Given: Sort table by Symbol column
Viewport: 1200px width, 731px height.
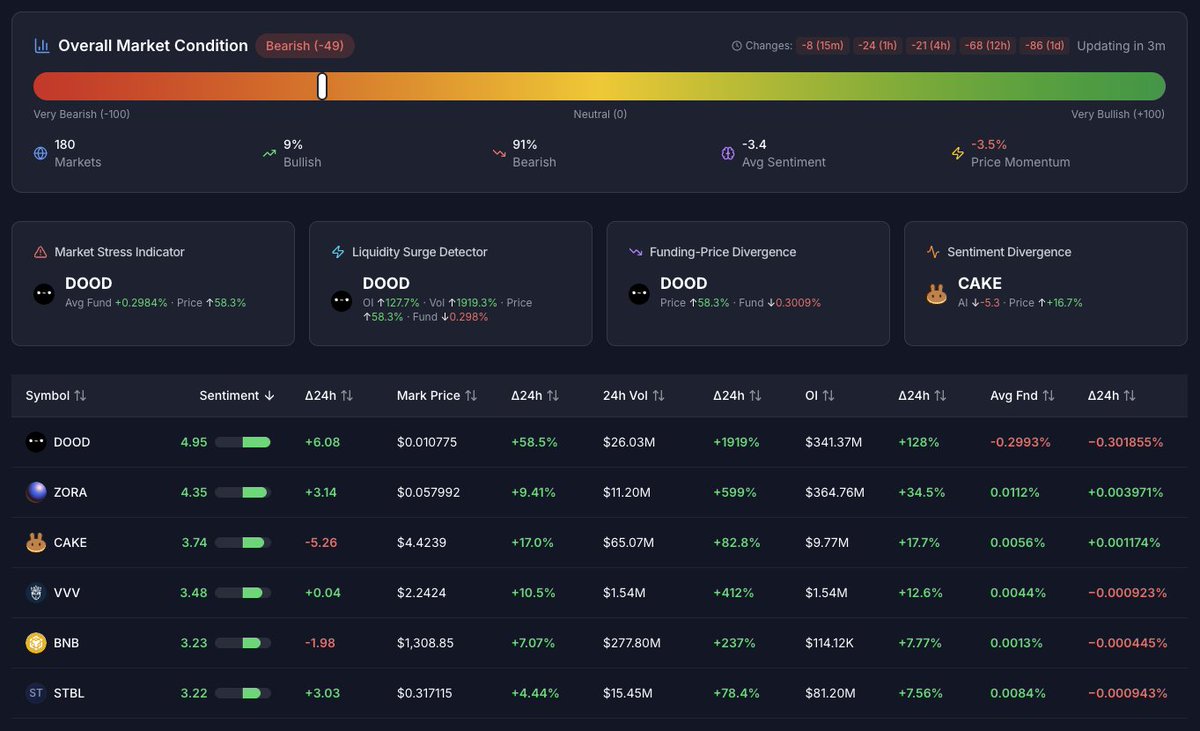Looking at the screenshot, I should point(56,395).
